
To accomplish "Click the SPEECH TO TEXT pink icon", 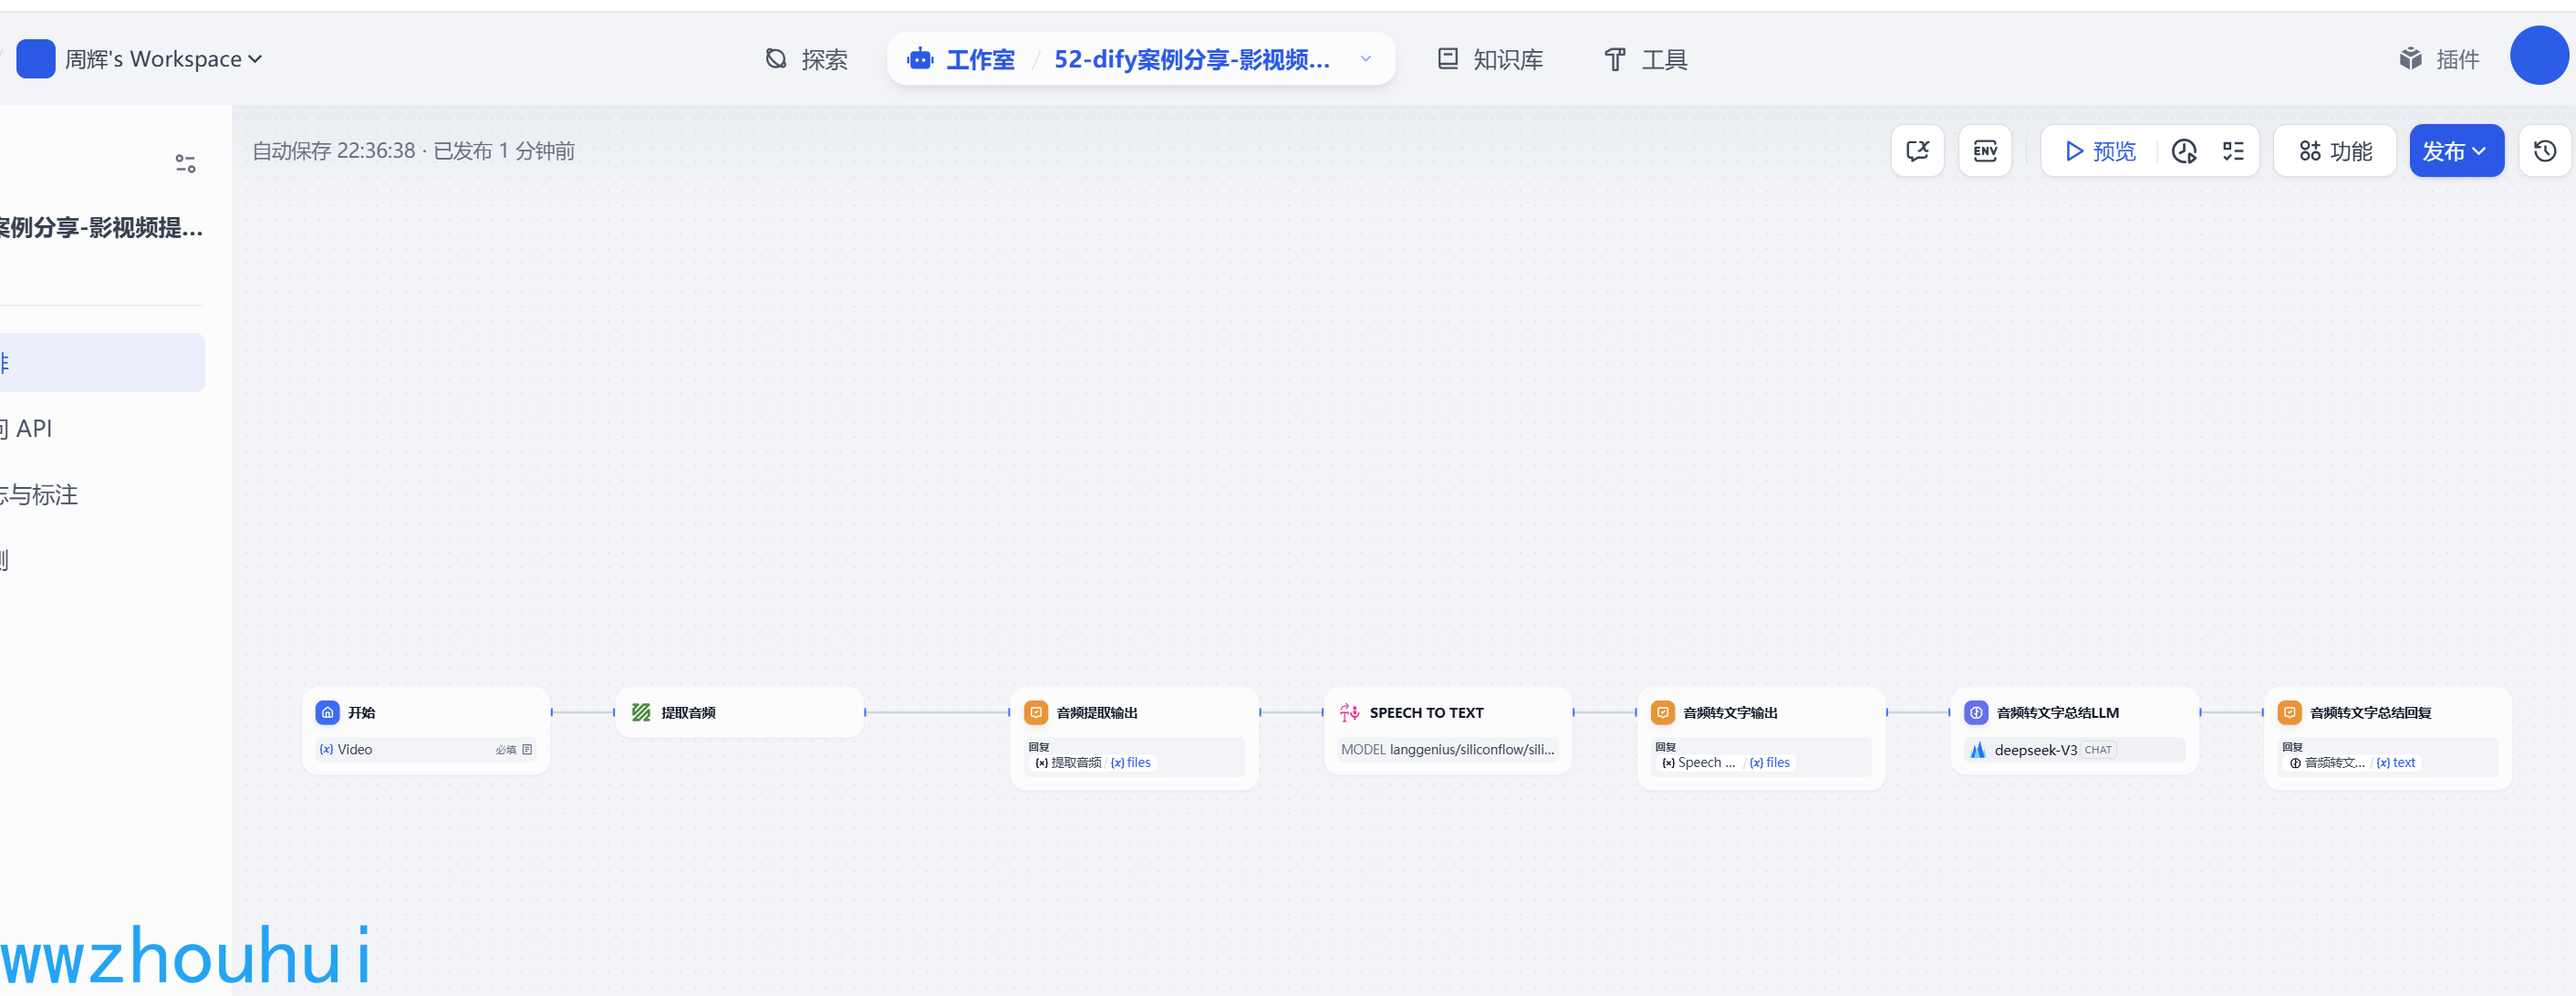I will click(x=1349, y=712).
